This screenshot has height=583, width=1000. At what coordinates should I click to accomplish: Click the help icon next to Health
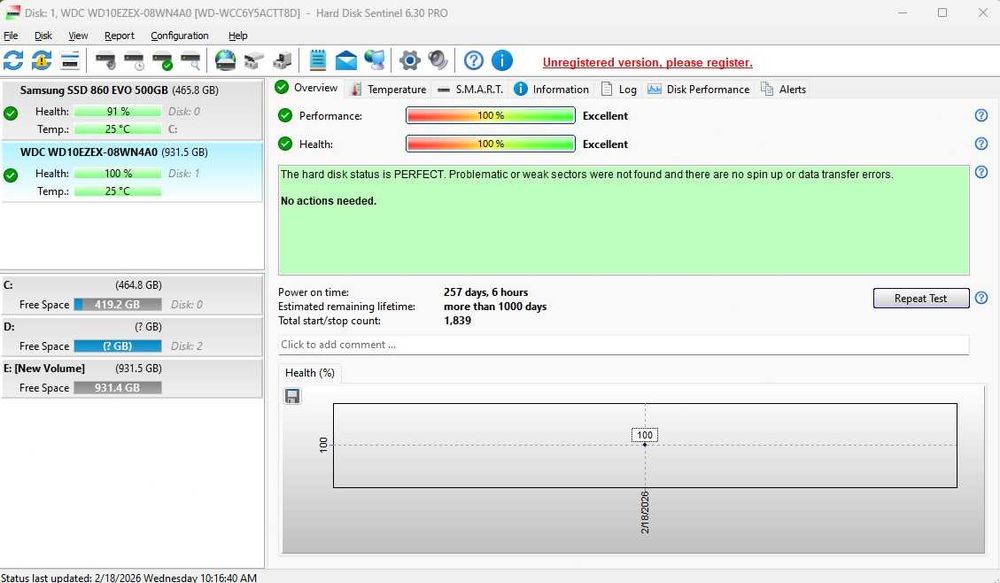982,144
